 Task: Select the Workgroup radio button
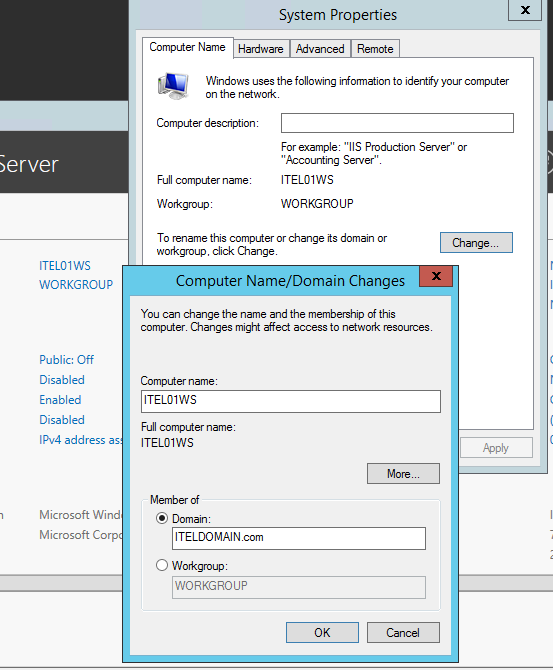[162, 565]
